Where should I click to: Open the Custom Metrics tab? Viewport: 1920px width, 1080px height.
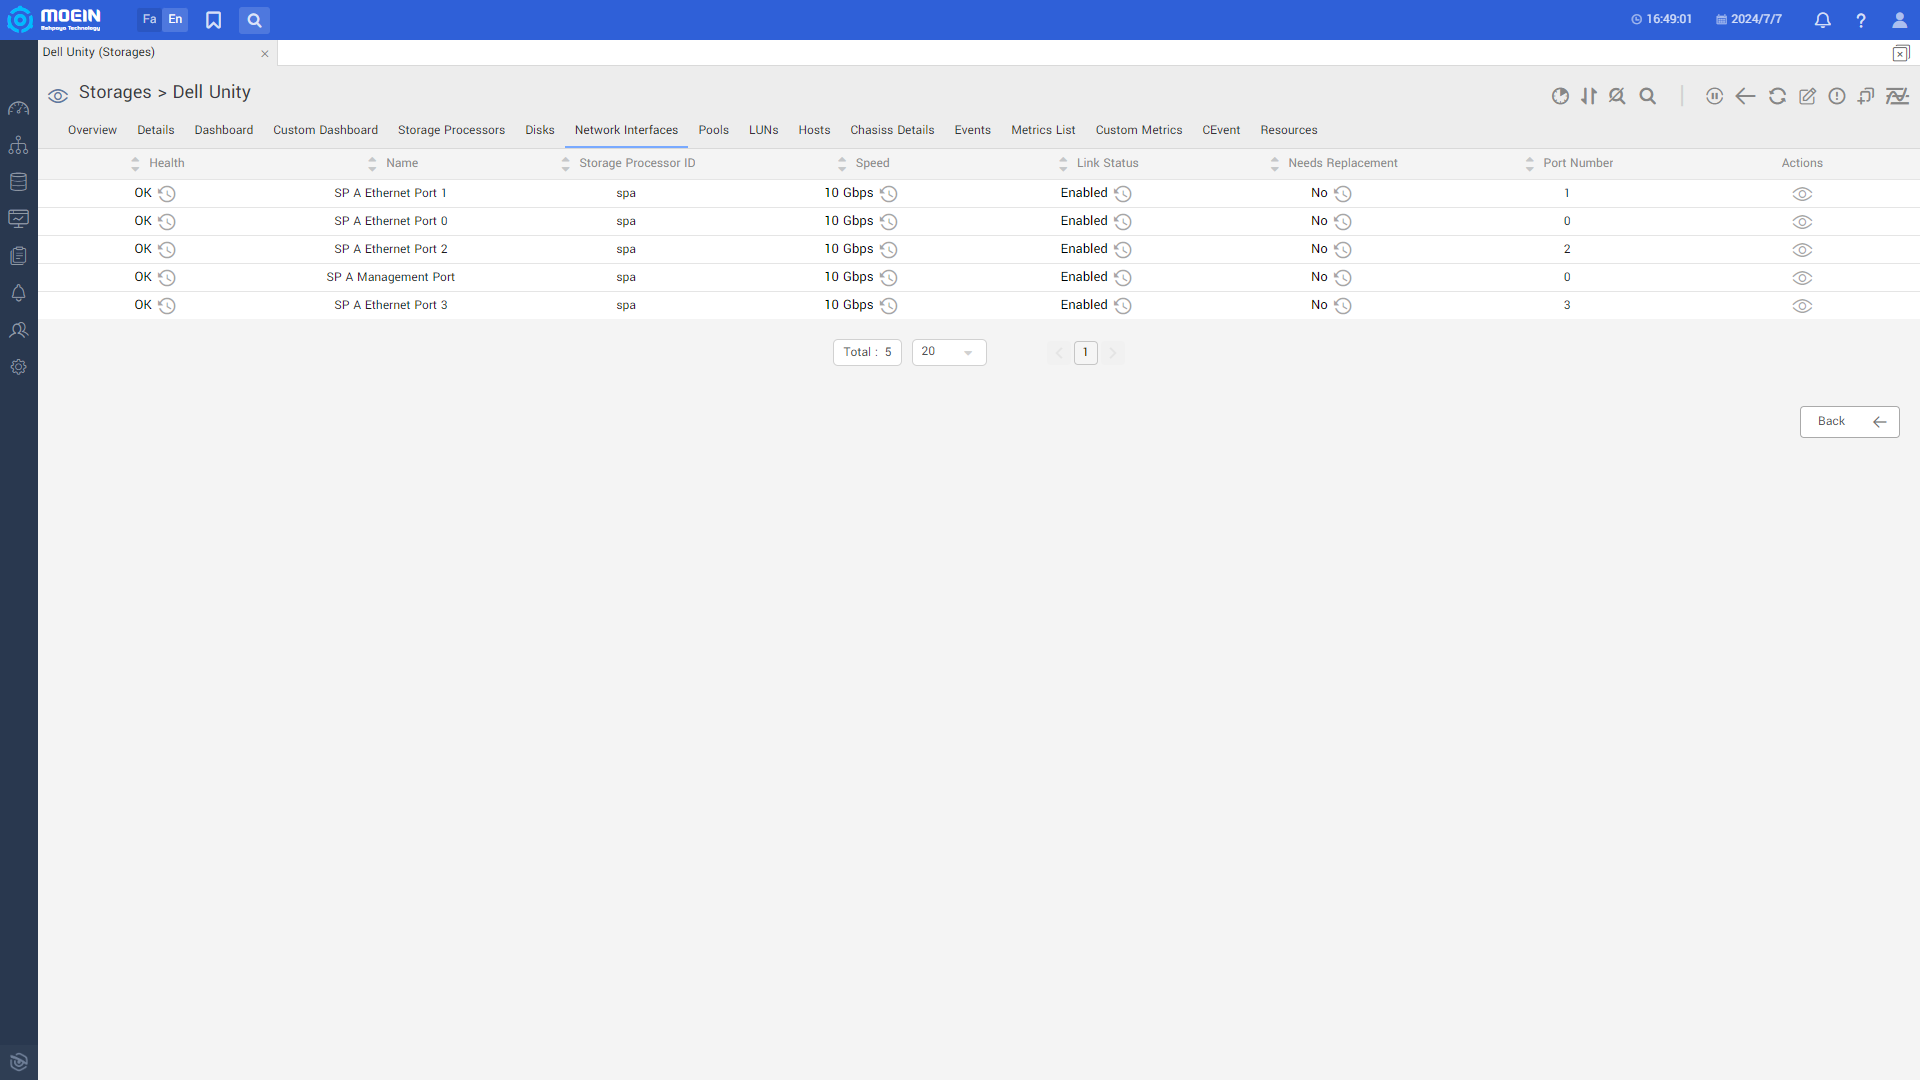coord(1138,130)
